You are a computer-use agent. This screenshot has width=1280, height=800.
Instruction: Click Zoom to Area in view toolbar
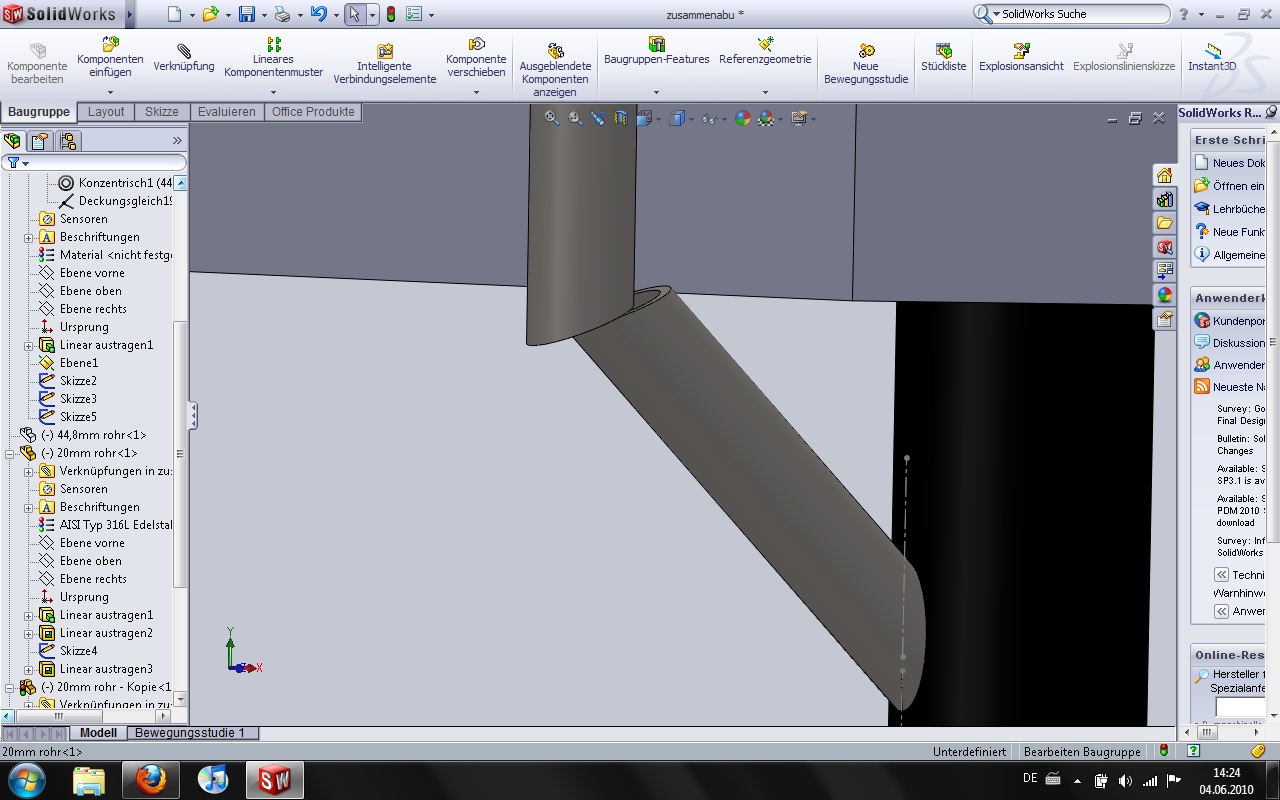[575, 118]
